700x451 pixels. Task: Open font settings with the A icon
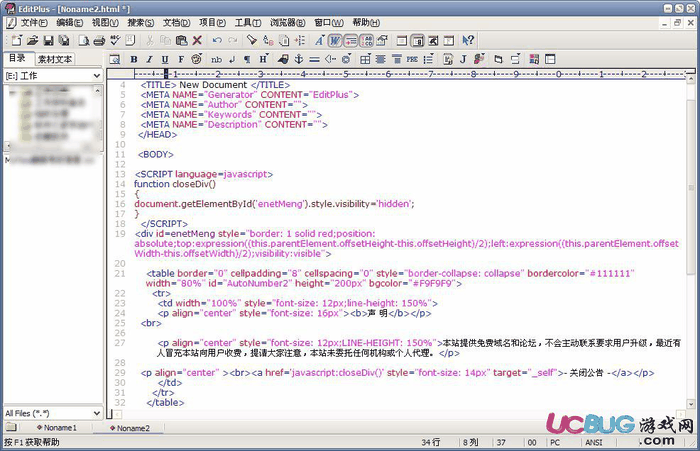pos(319,41)
